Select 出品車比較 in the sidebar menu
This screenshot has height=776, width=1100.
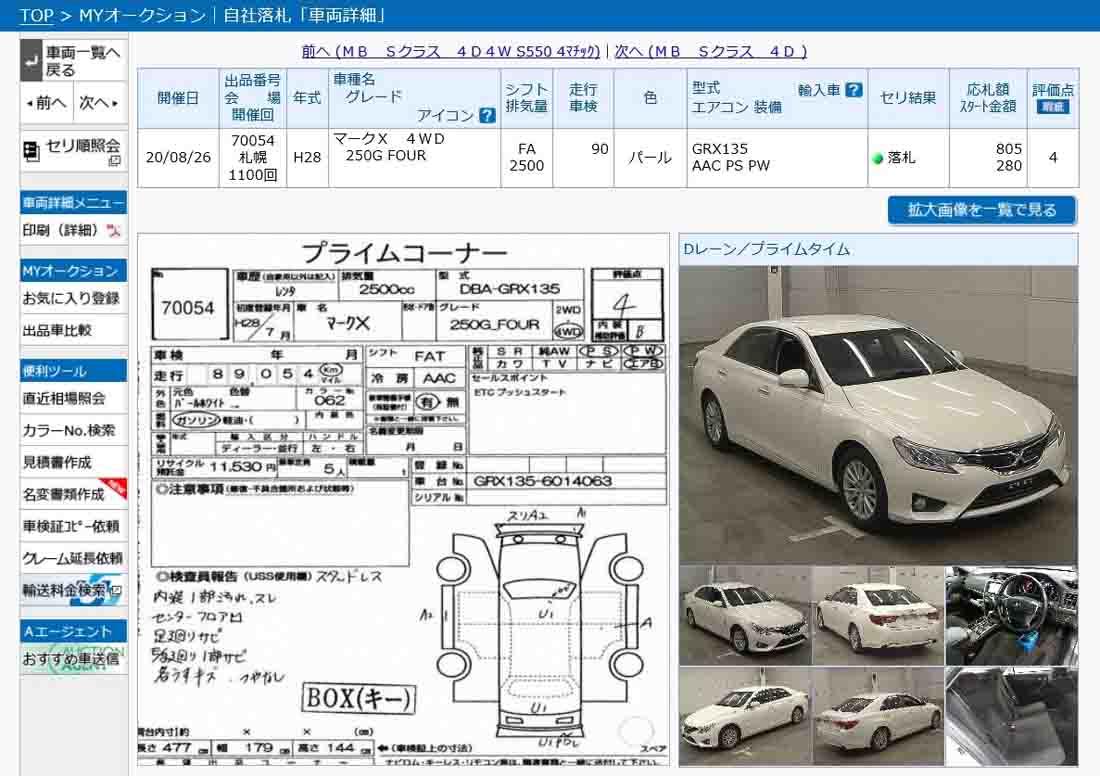coord(57,330)
